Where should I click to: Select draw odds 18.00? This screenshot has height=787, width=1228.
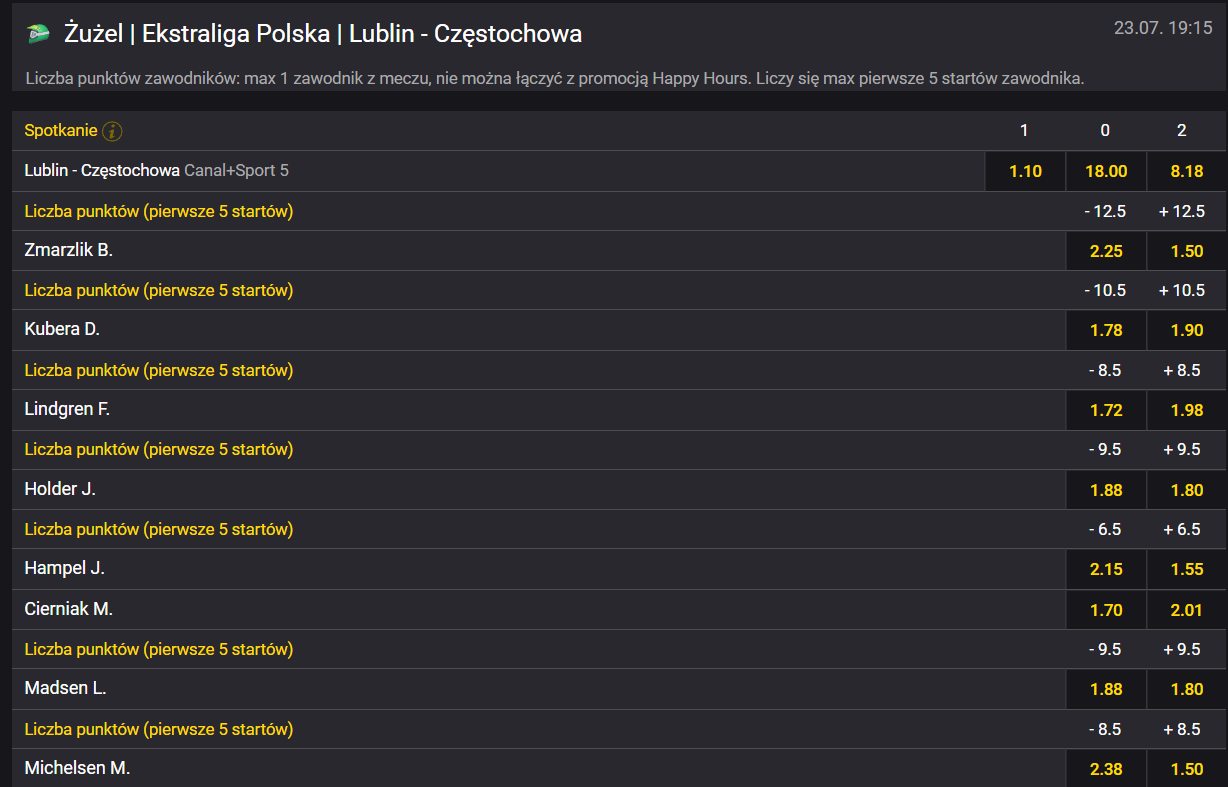point(1106,171)
